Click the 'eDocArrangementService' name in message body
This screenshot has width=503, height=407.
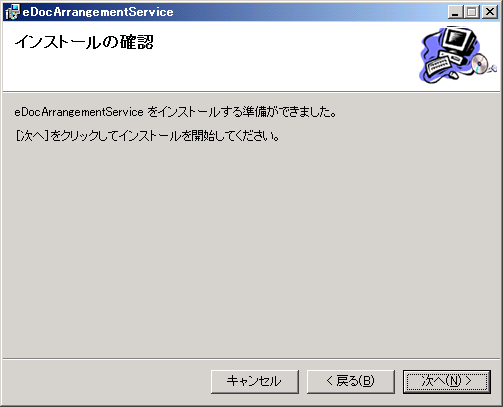[x=79, y=112]
